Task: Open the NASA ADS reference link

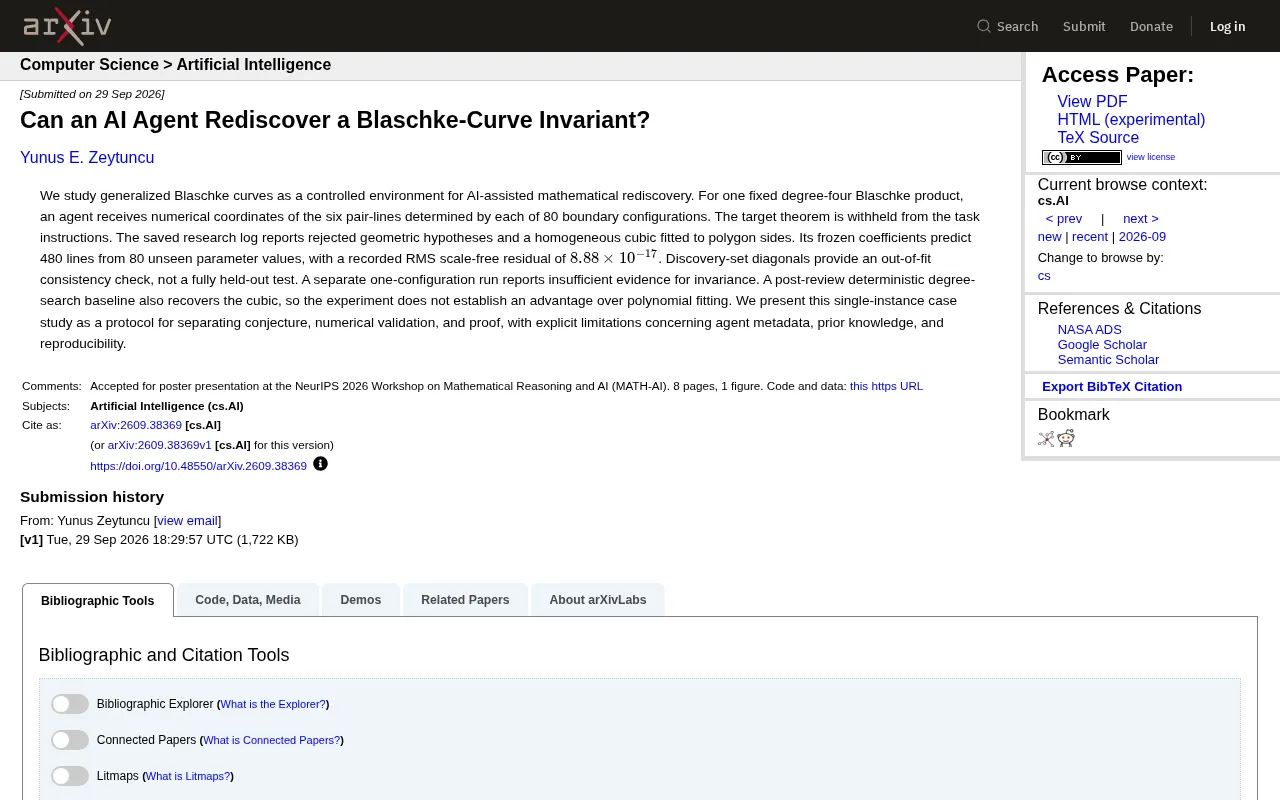Action: (x=1090, y=330)
